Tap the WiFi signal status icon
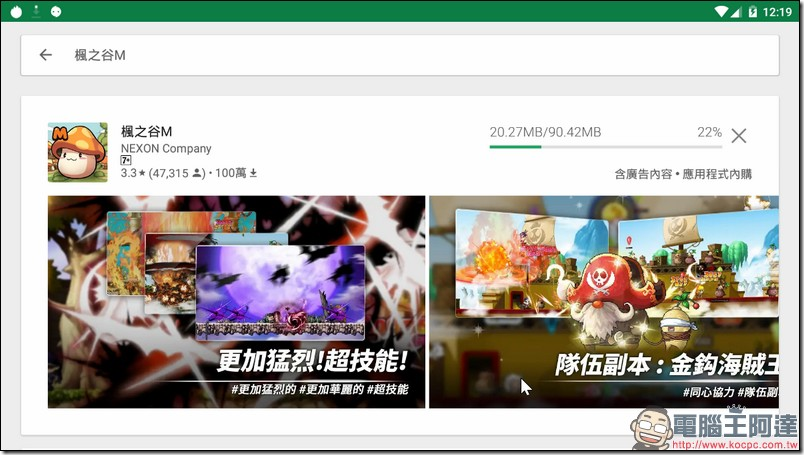This screenshot has width=804, height=455. pyautogui.click(x=721, y=11)
